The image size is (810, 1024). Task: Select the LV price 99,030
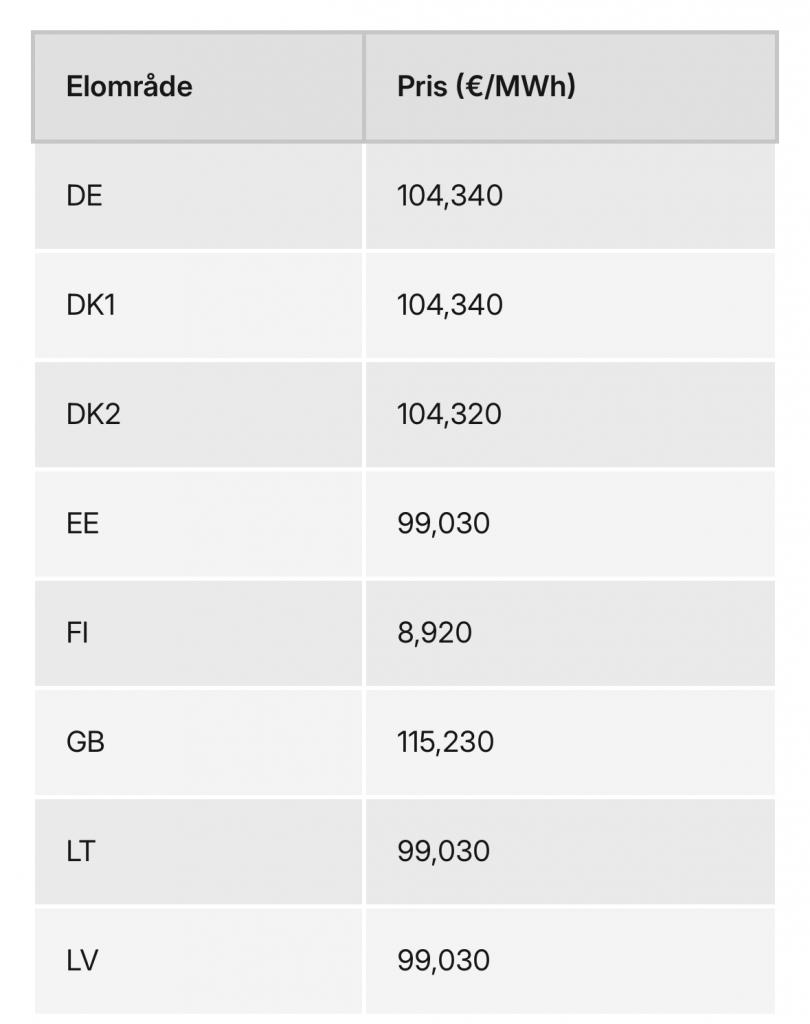click(444, 961)
